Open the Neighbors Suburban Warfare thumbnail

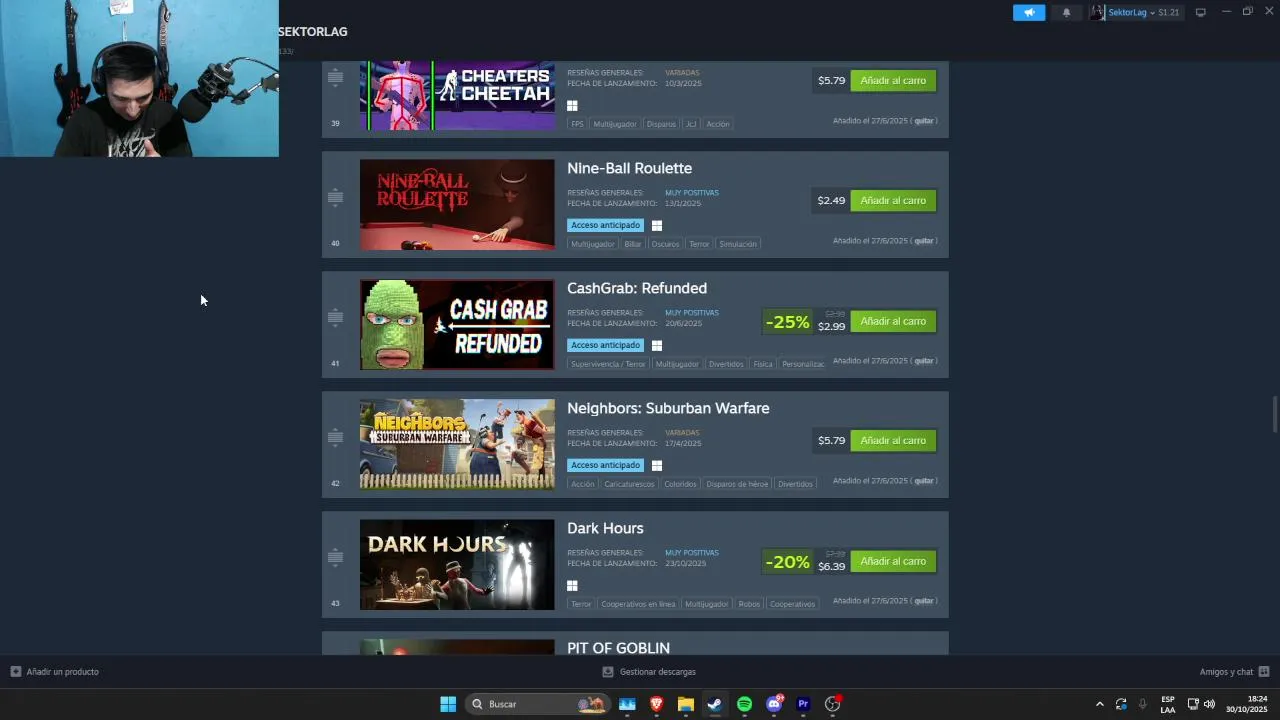pyautogui.click(x=457, y=444)
